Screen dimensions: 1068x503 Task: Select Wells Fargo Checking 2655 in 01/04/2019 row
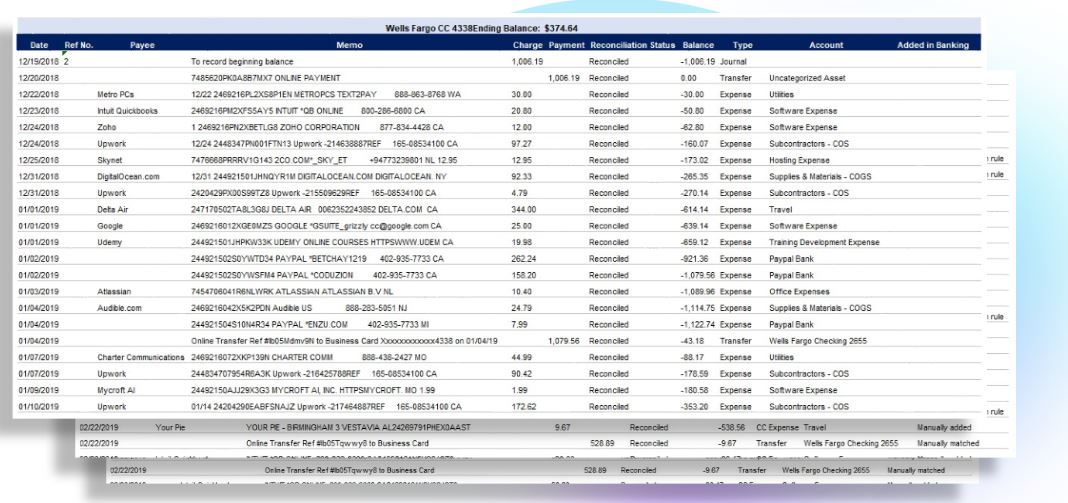pyautogui.click(x=818, y=341)
